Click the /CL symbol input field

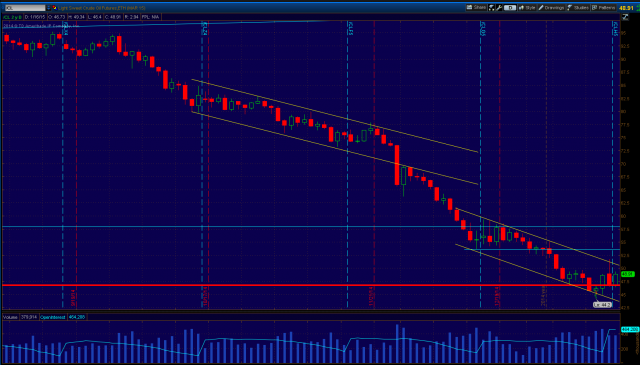click(x=24, y=8)
